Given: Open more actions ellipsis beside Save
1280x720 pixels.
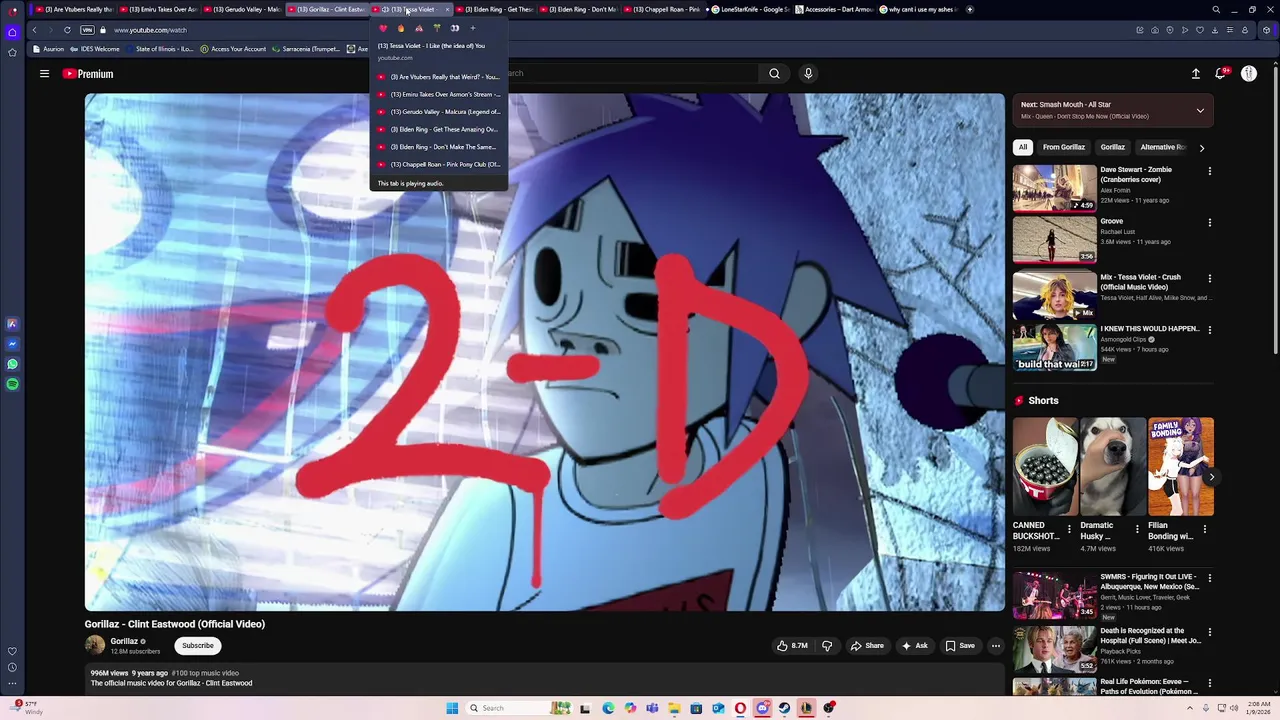Looking at the screenshot, I should [x=996, y=646].
